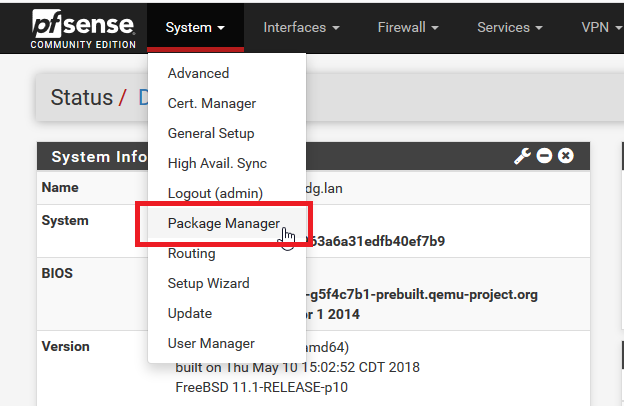
Task: Click the Status breadcrumb heading
Action: (x=82, y=98)
